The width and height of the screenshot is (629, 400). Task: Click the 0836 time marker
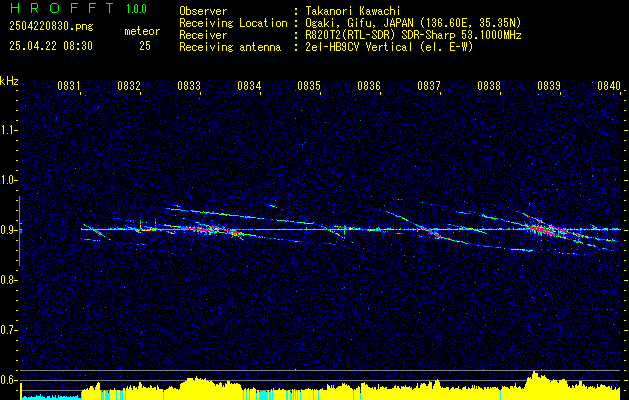coord(369,86)
